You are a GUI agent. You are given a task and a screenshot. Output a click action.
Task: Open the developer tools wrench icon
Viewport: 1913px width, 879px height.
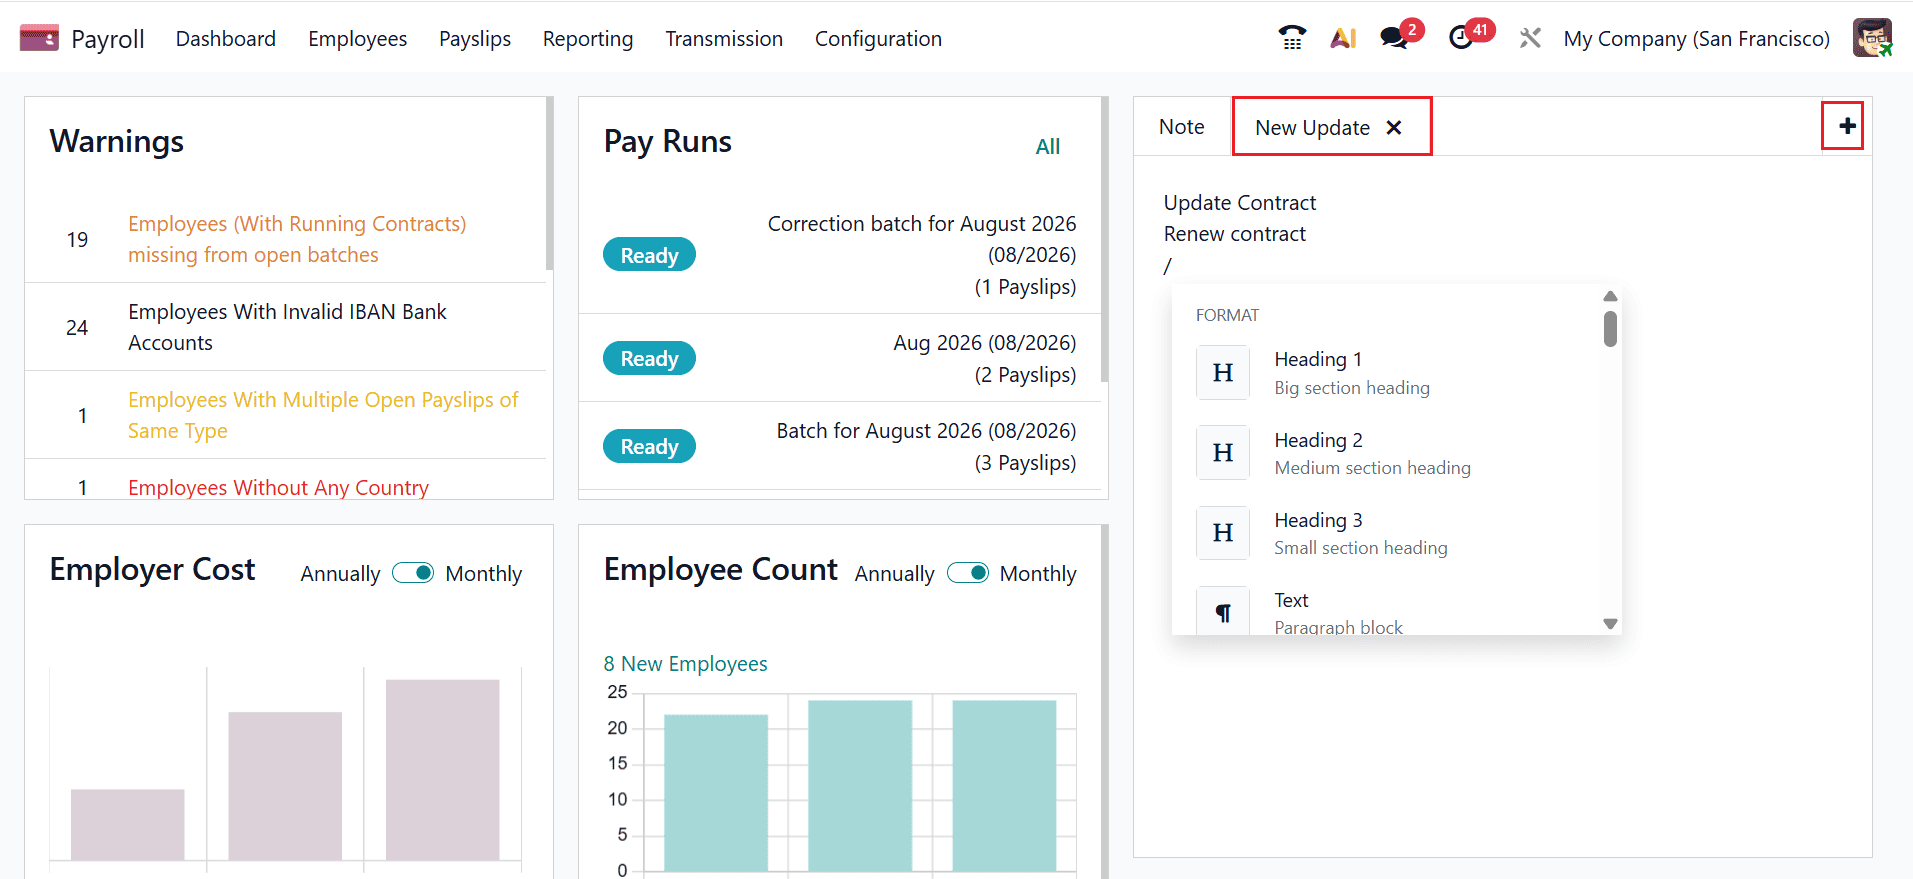point(1530,38)
